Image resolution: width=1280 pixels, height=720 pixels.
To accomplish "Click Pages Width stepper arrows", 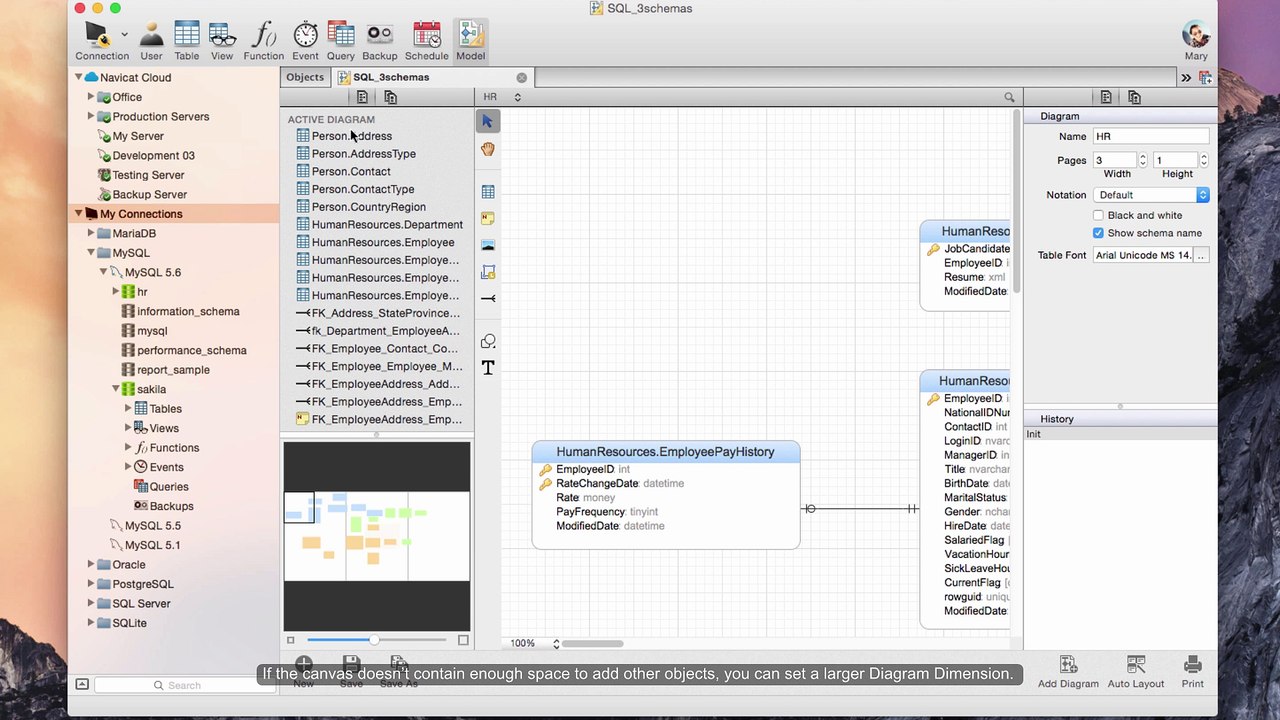I will coord(1143,160).
